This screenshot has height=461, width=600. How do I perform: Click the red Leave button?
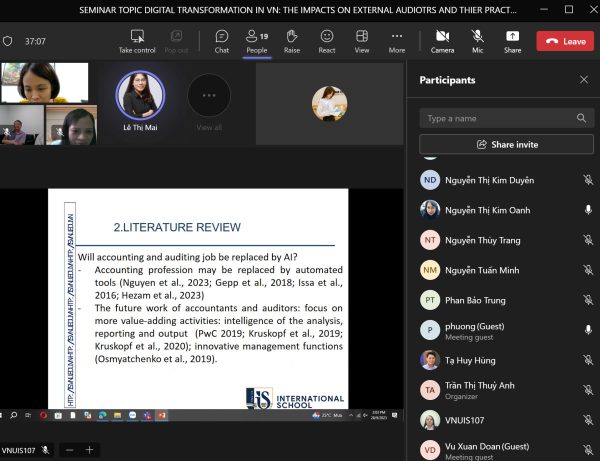point(565,41)
